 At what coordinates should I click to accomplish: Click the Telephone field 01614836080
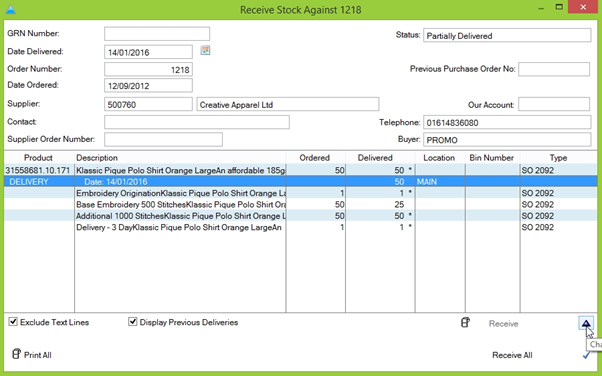507,123
